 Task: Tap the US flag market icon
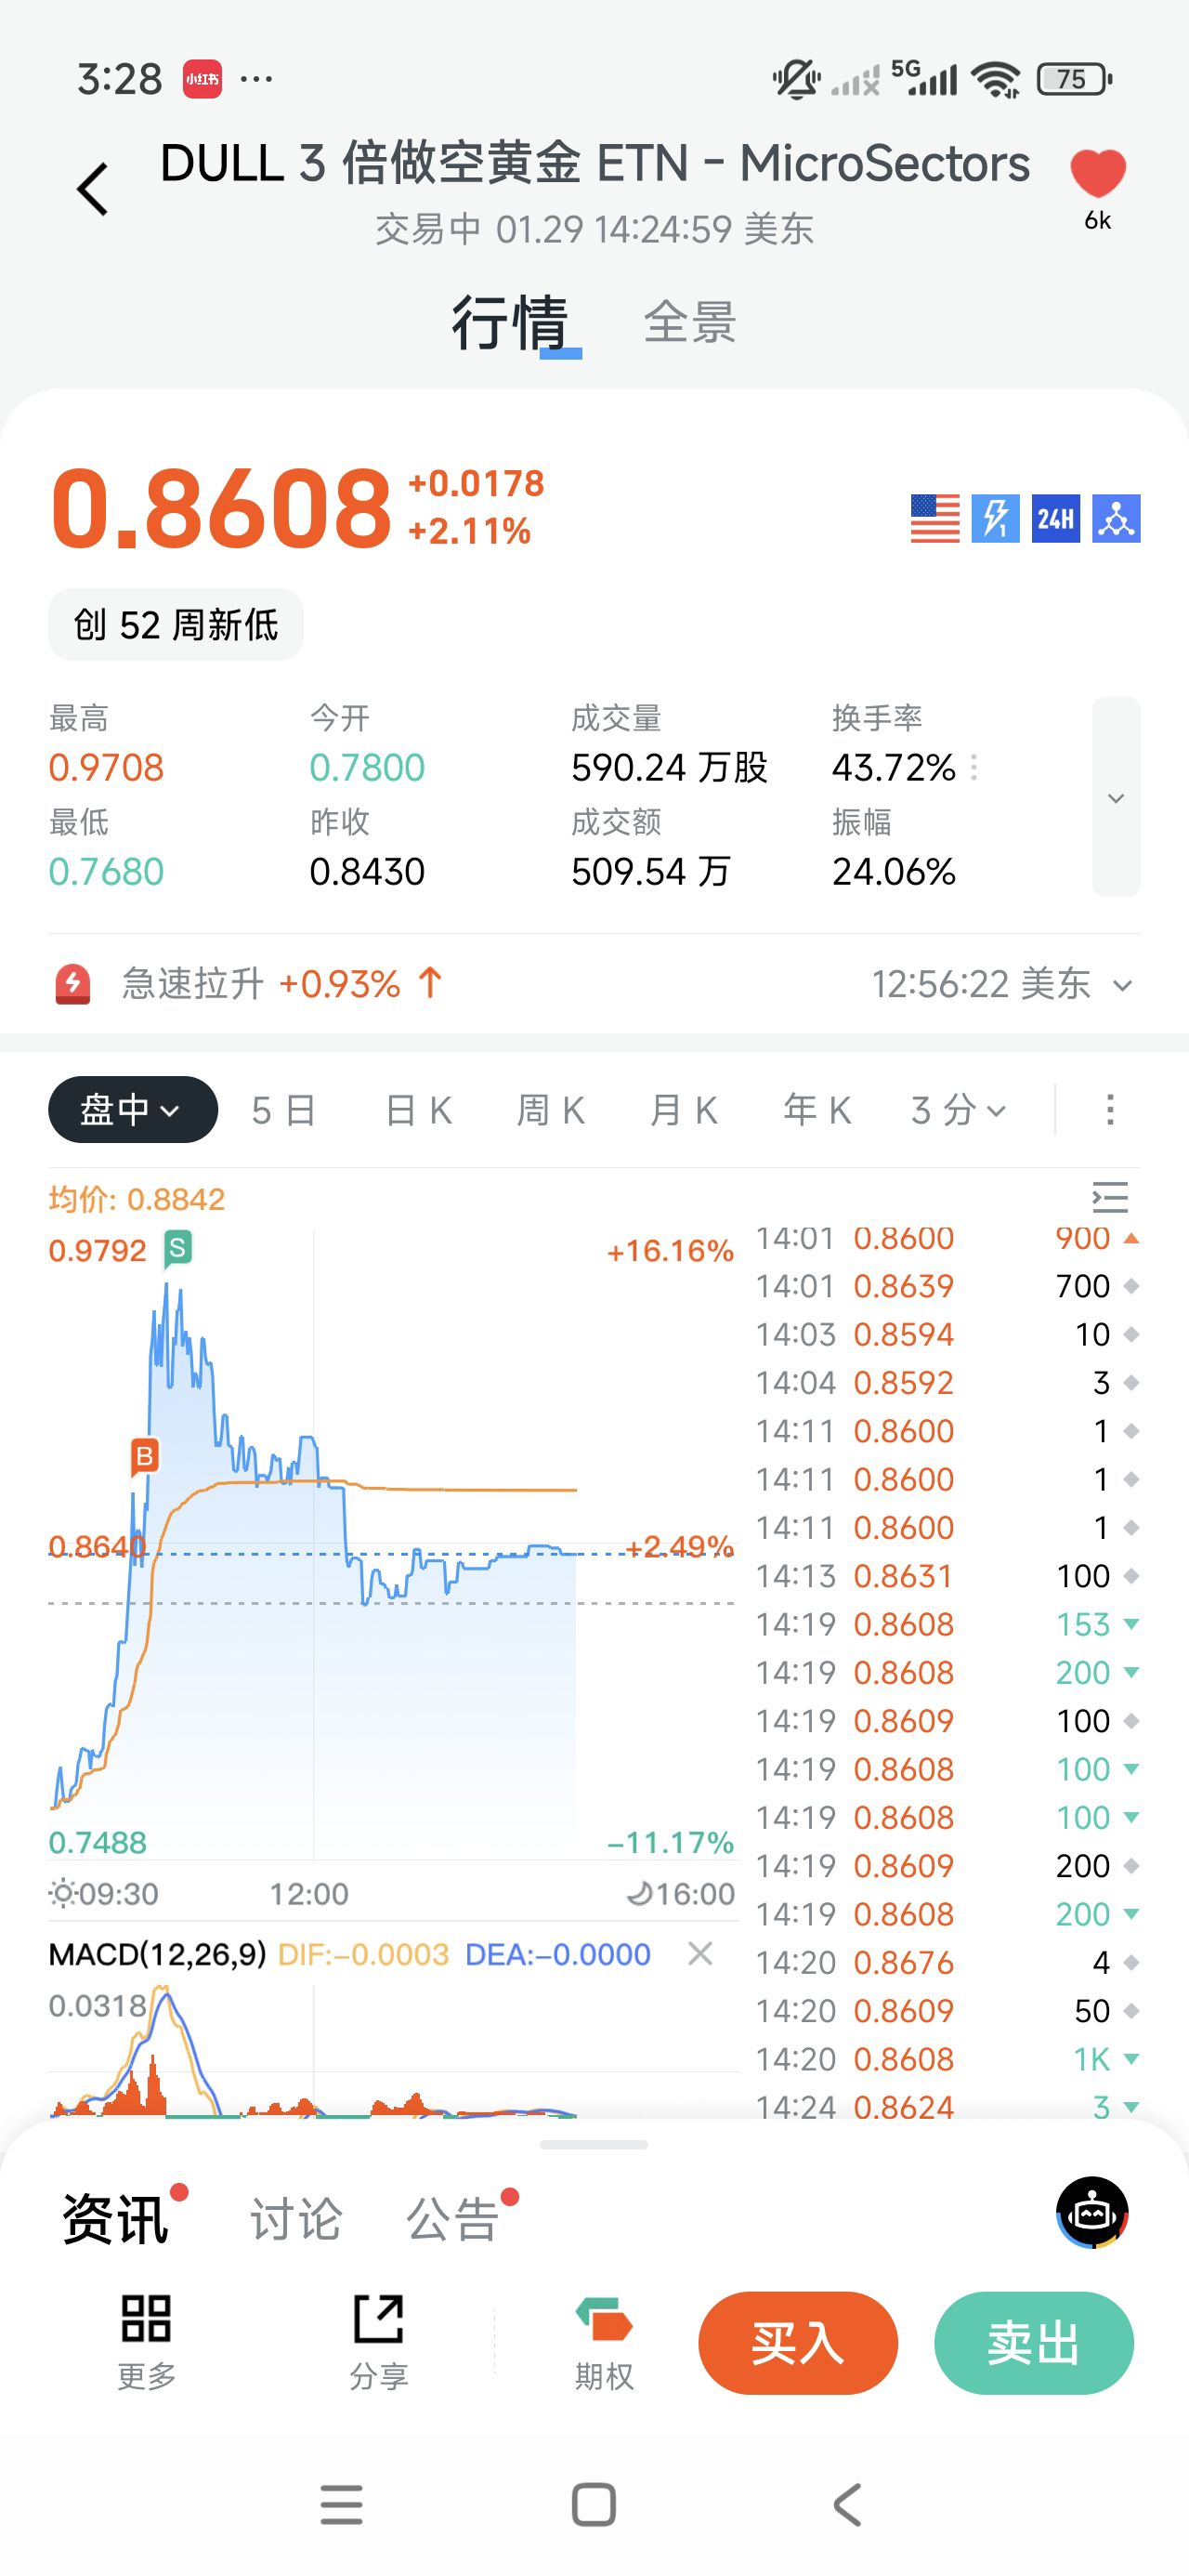click(x=934, y=518)
